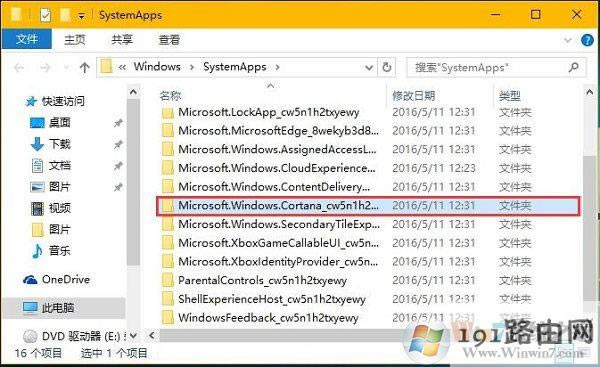Expand chevron after SystemApps in address bar

click(277, 67)
